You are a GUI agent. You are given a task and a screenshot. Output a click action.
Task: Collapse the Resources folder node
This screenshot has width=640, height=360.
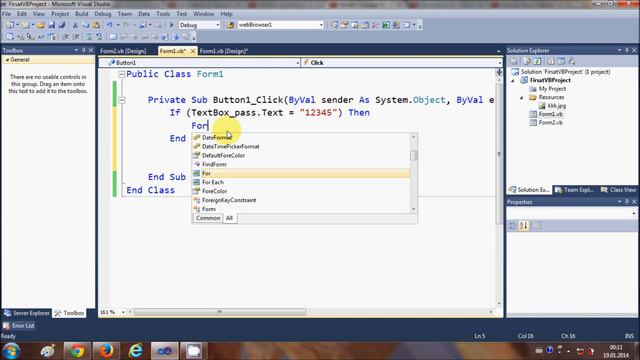tap(522, 98)
